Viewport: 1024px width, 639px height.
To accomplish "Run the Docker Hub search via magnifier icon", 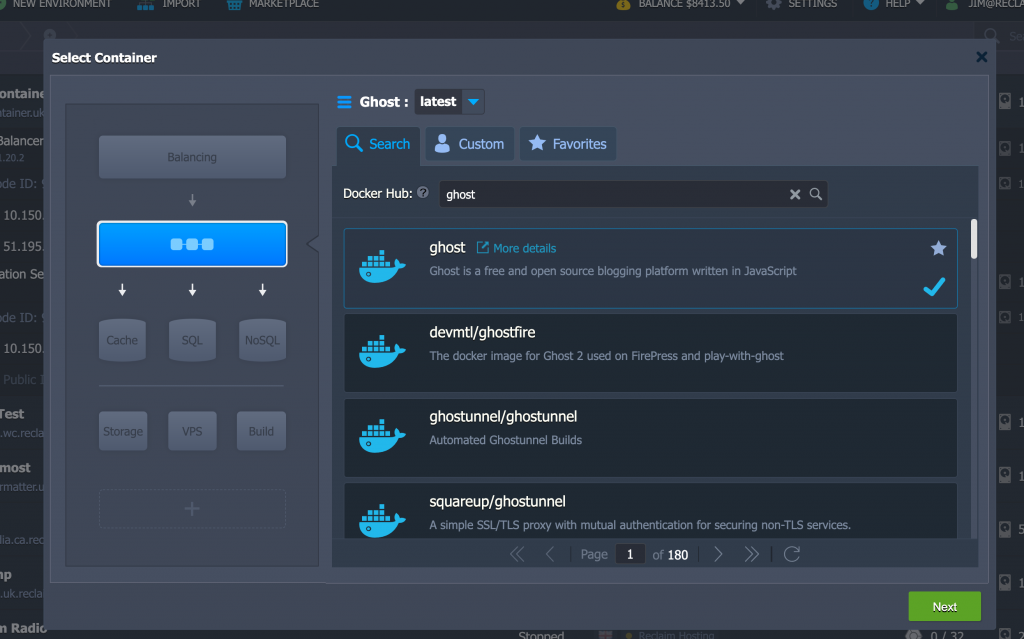I will coord(816,194).
